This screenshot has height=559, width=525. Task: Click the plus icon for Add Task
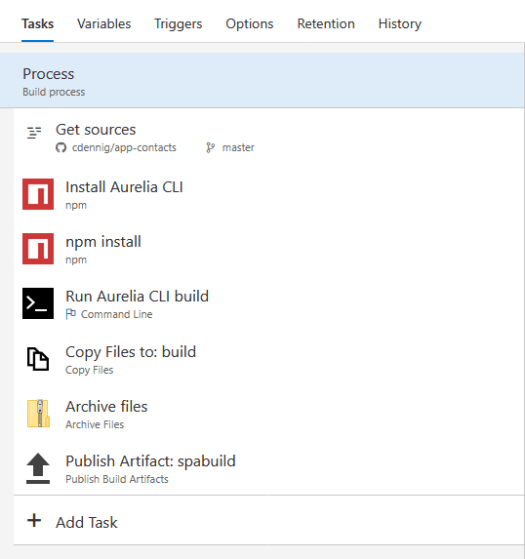34,520
